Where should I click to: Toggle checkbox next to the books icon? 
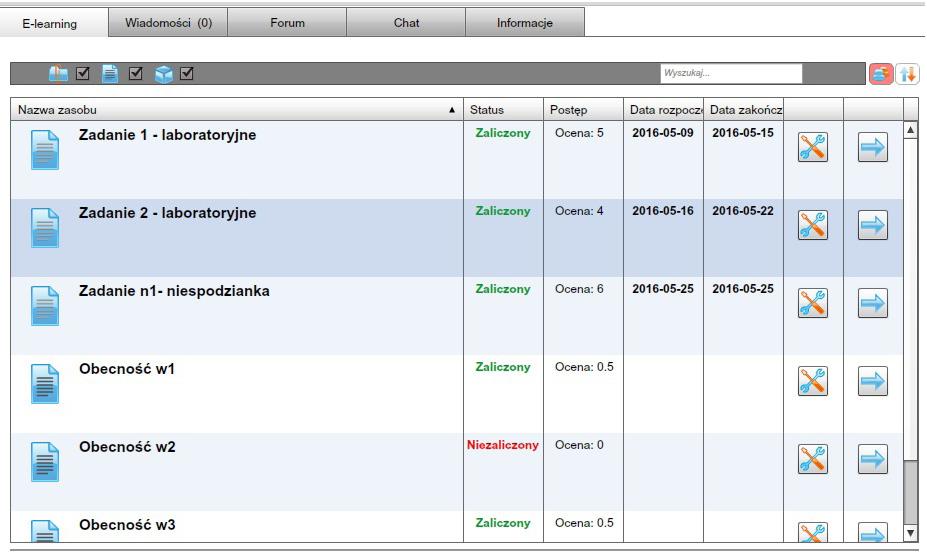[x=83, y=73]
